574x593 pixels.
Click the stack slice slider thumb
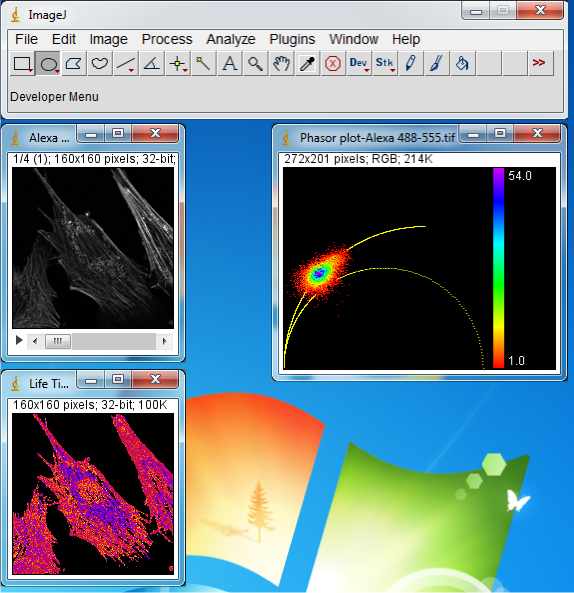point(58,342)
